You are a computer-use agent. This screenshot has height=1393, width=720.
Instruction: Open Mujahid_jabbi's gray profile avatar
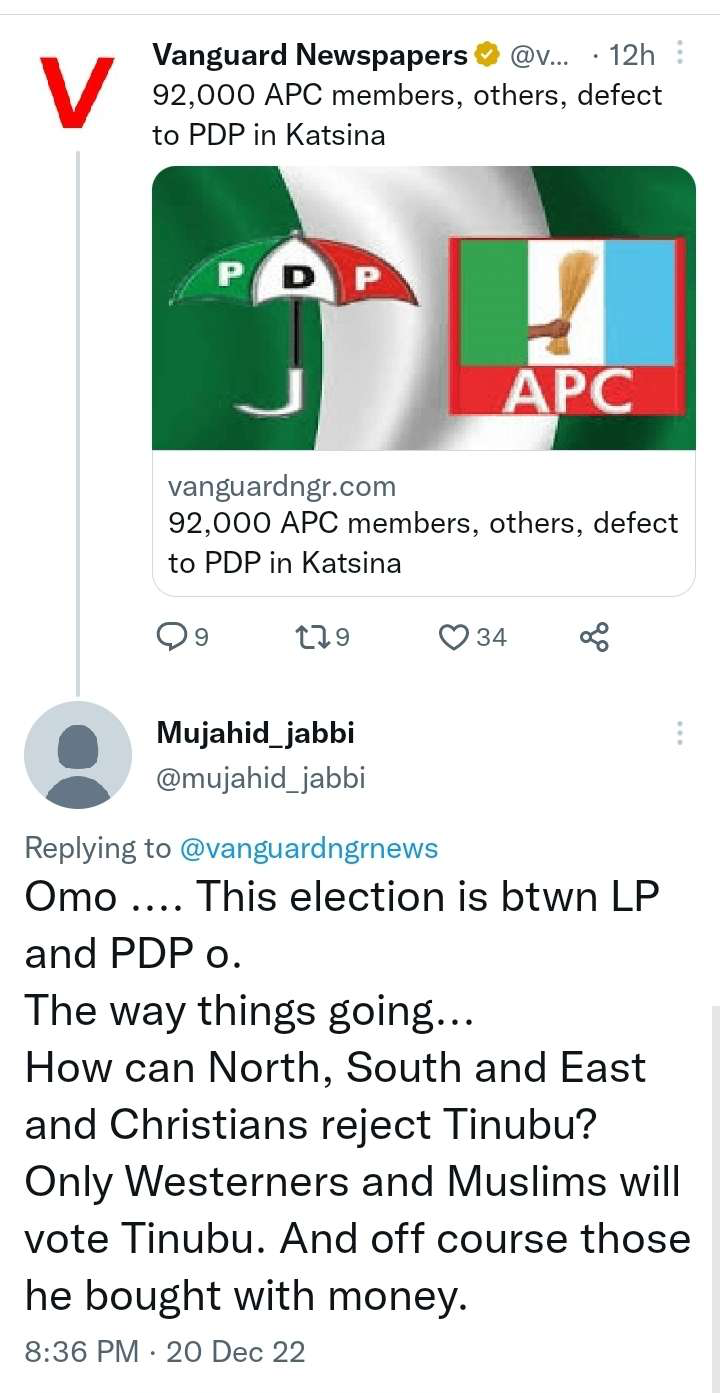78,755
